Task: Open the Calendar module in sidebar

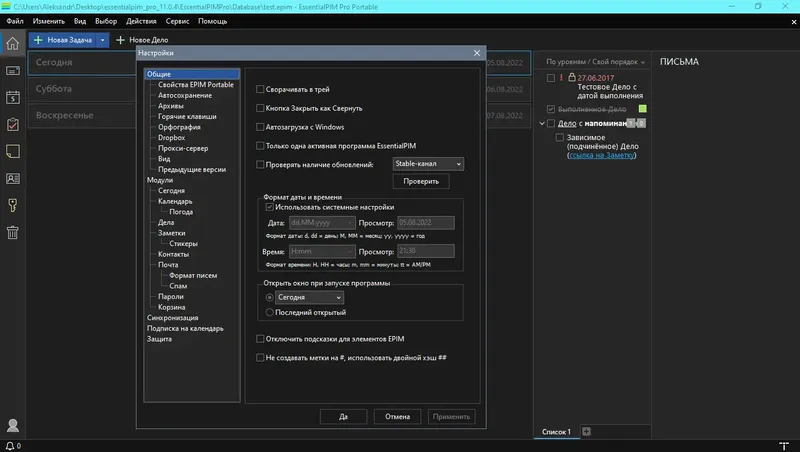Action: (x=13, y=97)
